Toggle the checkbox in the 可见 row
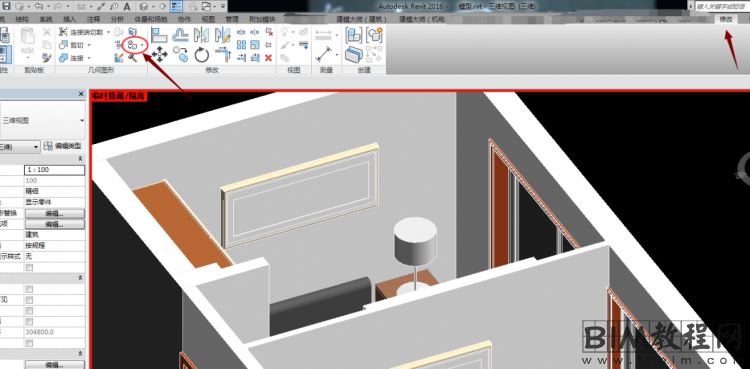 pyautogui.click(x=30, y=300)
